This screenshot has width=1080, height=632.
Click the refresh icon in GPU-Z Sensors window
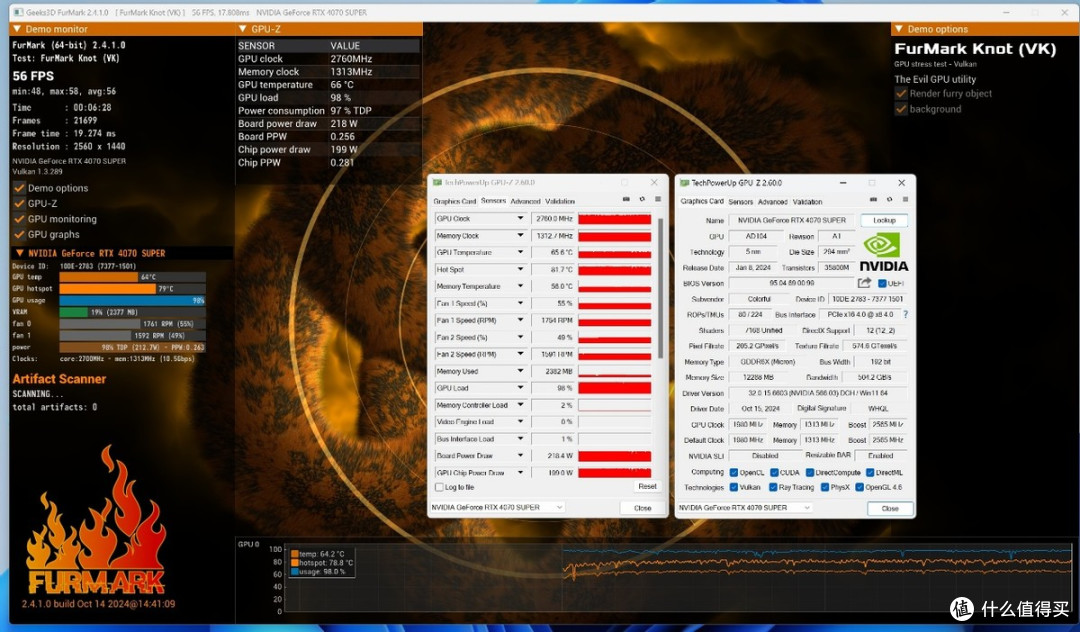[x=642, y=199]
